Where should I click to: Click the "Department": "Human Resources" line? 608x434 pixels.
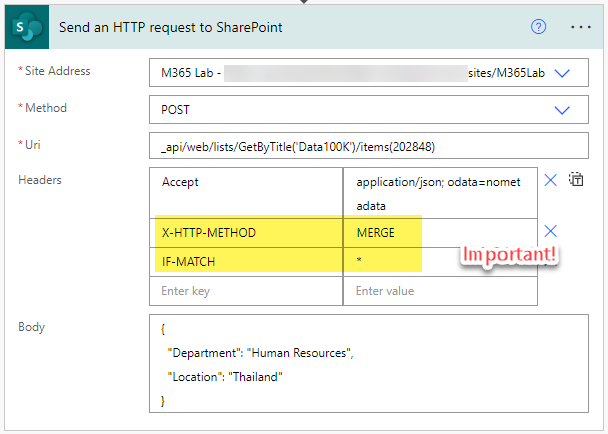click(260, 353)
